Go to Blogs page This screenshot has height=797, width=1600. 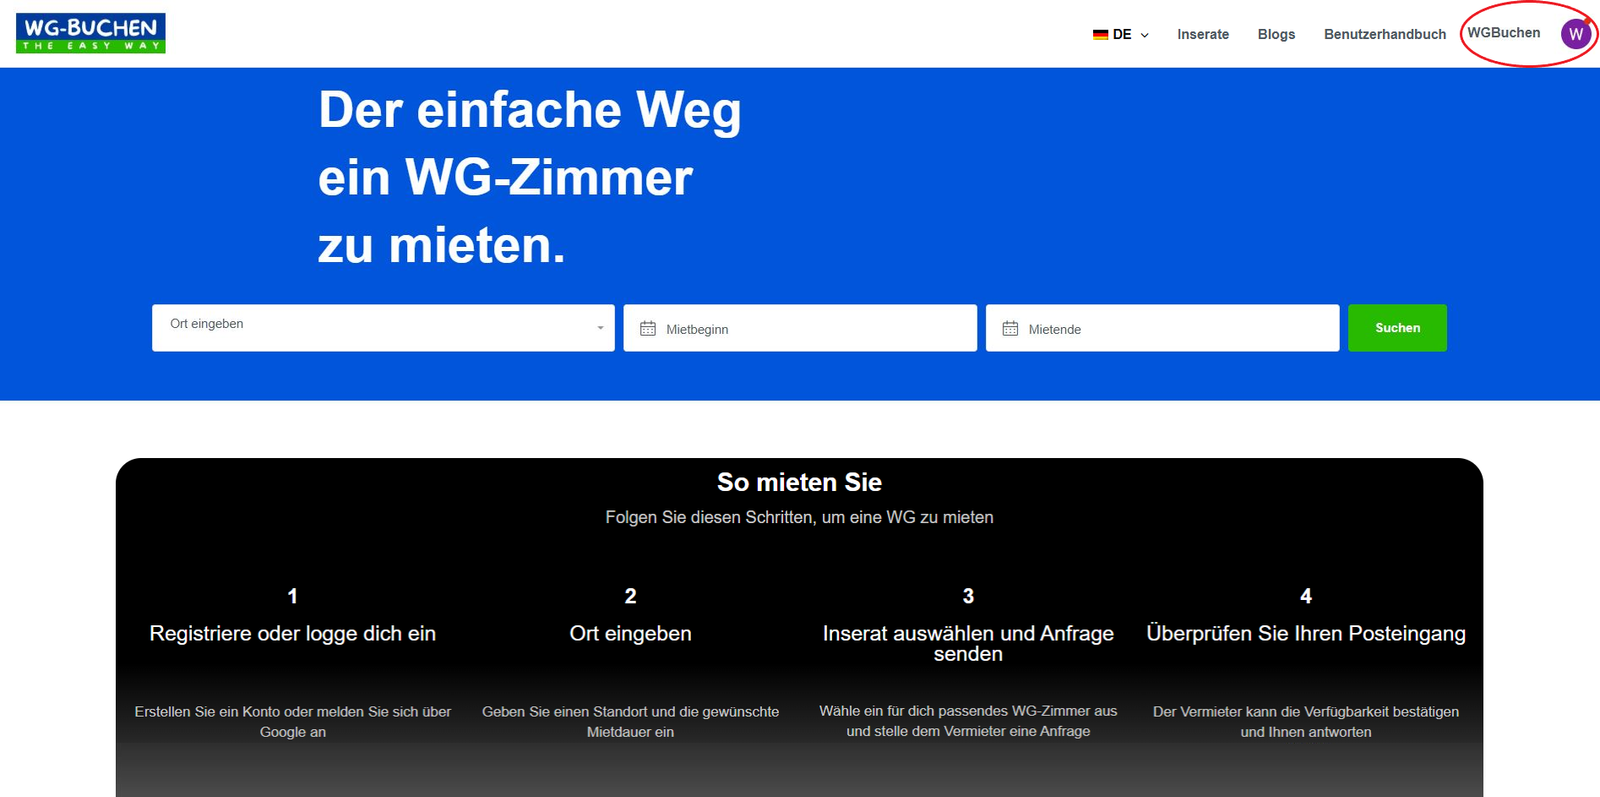[1276, 34]
